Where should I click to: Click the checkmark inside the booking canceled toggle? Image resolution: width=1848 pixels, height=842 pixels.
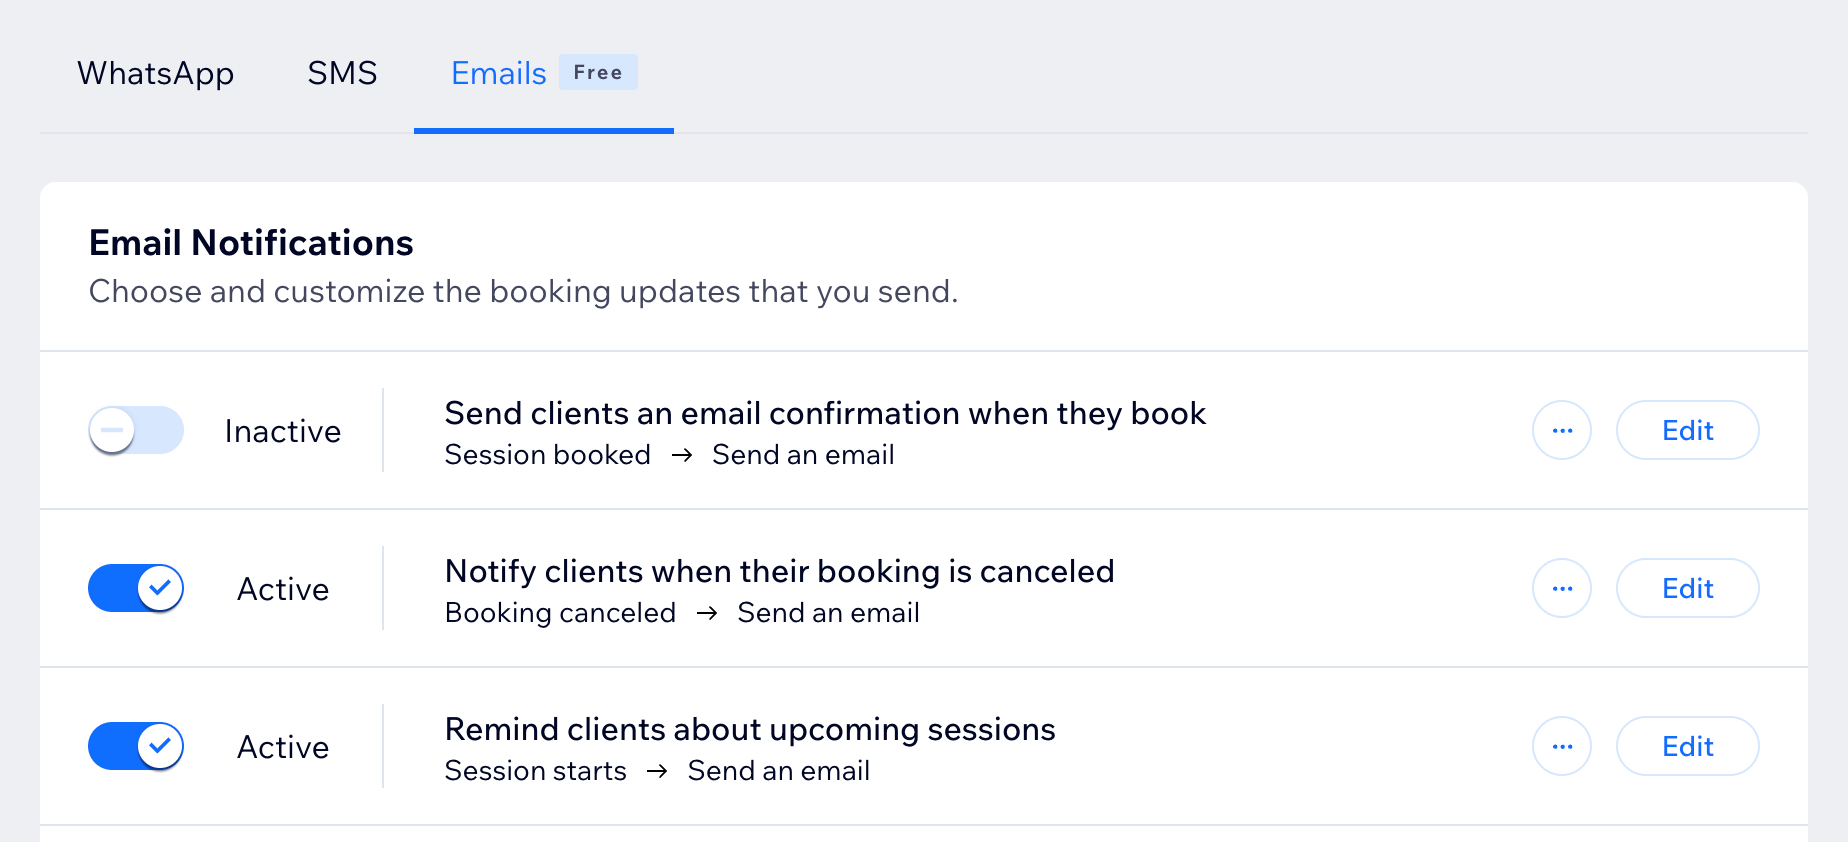[x=160, y=588]
